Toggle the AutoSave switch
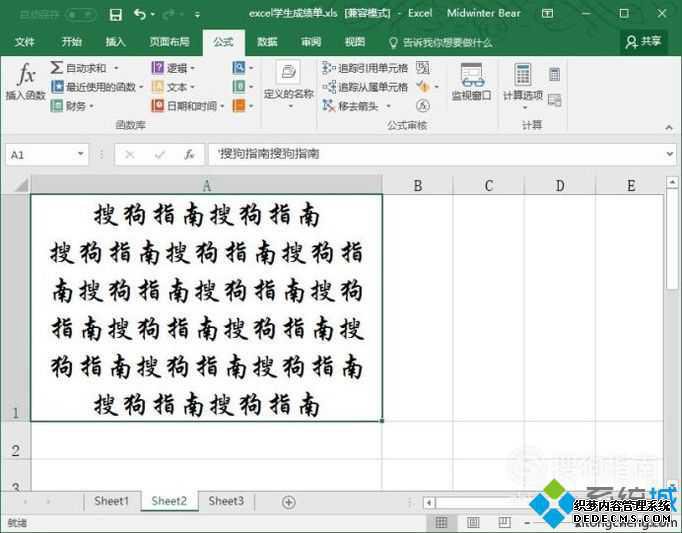 [x=80, y=15]
